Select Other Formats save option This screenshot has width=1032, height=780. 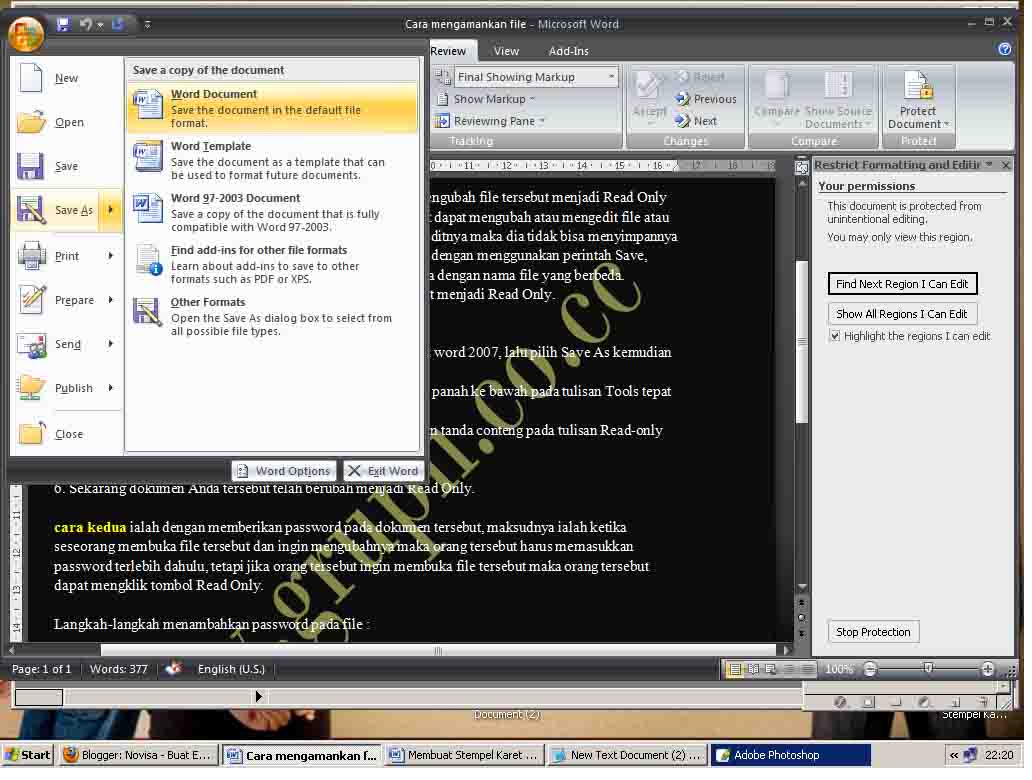272,316
